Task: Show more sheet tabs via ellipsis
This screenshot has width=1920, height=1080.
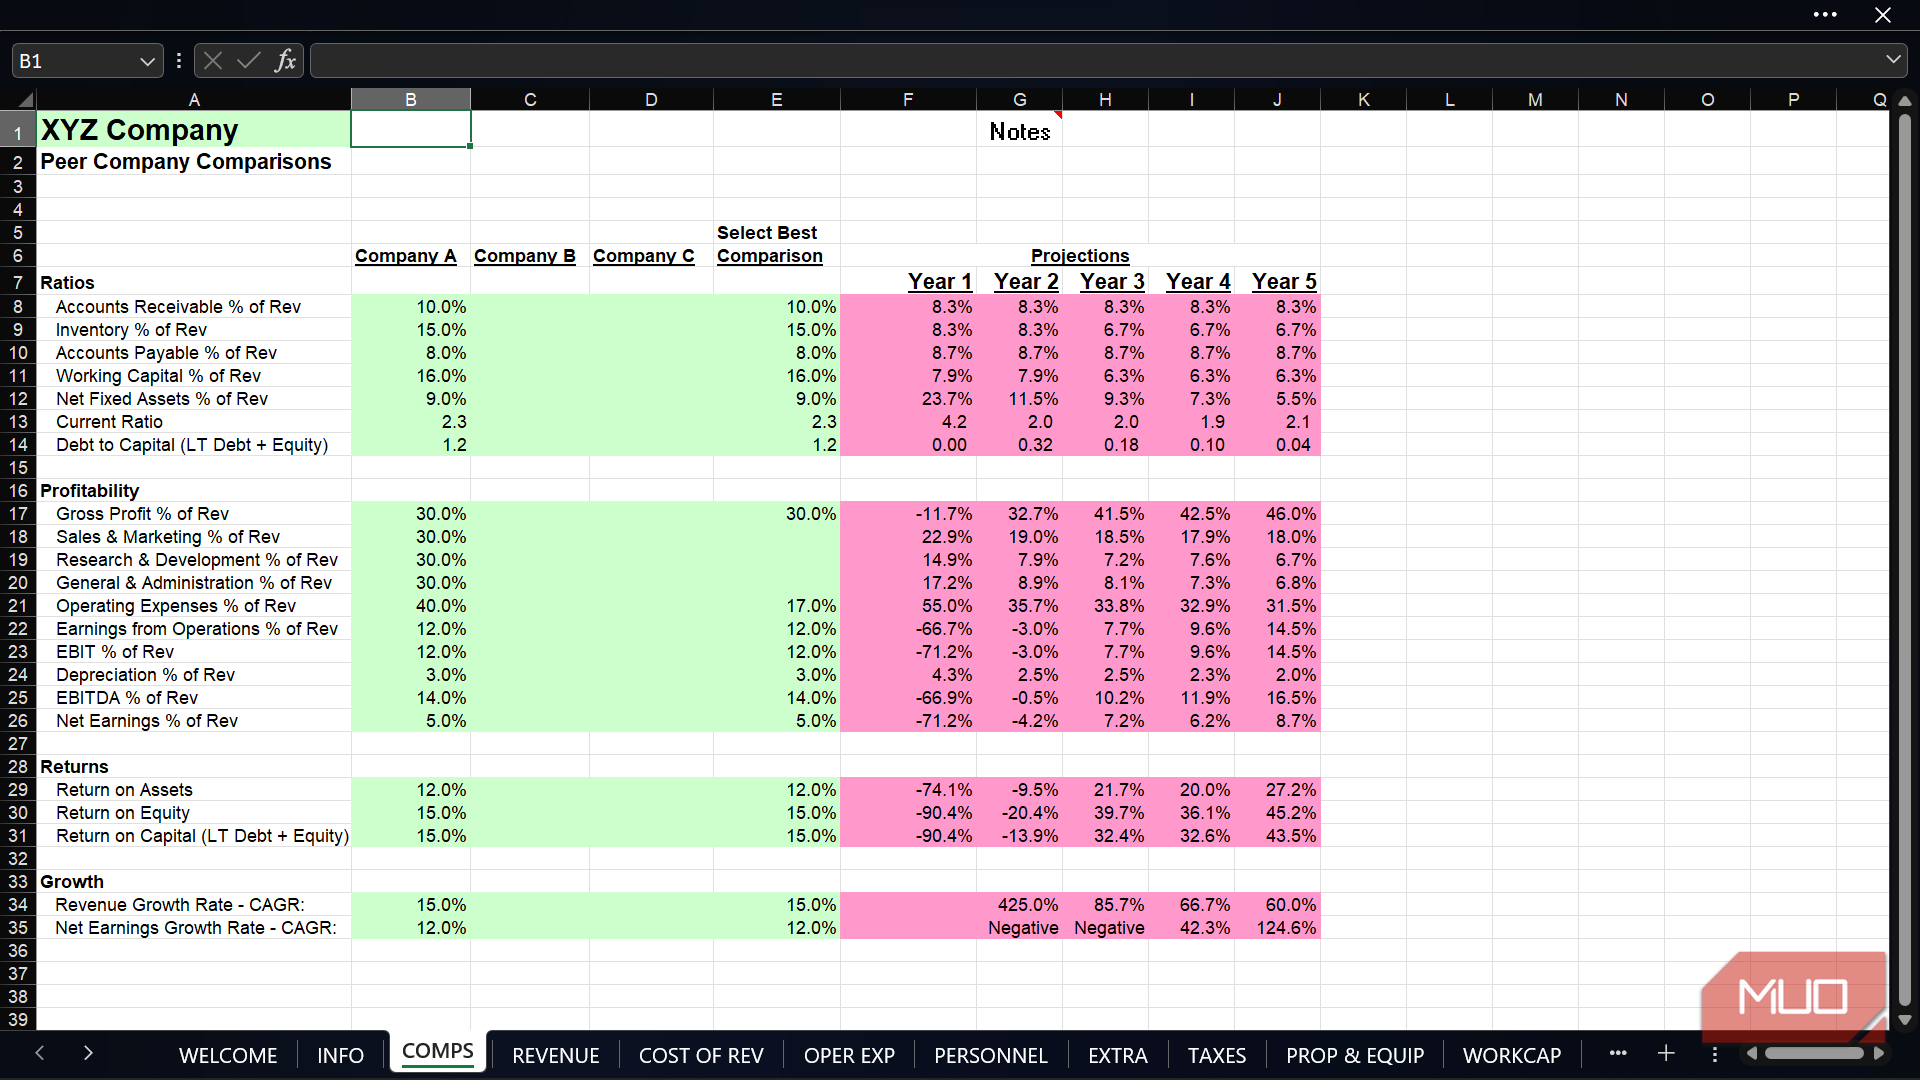Action: pyautogui.click(x=1618, y=1053)
